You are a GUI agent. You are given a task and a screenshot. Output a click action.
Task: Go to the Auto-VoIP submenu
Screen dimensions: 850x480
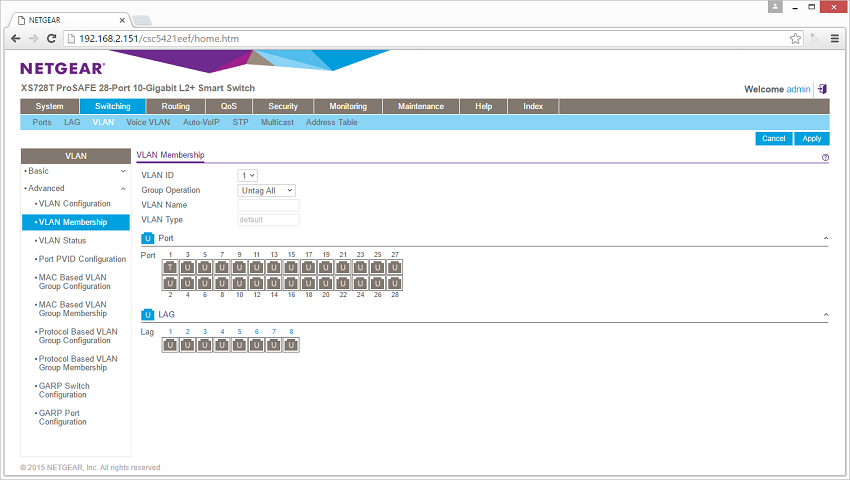[201, 123]
